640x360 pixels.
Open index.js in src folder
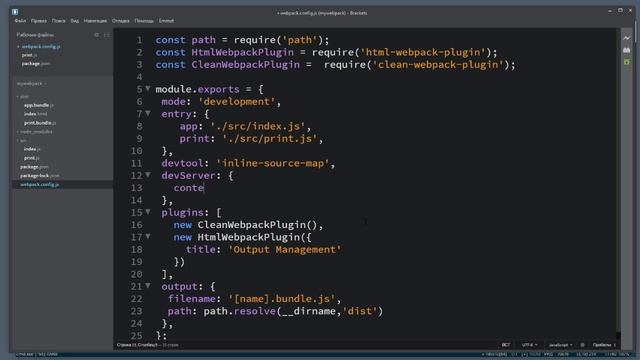click(32, 149)
